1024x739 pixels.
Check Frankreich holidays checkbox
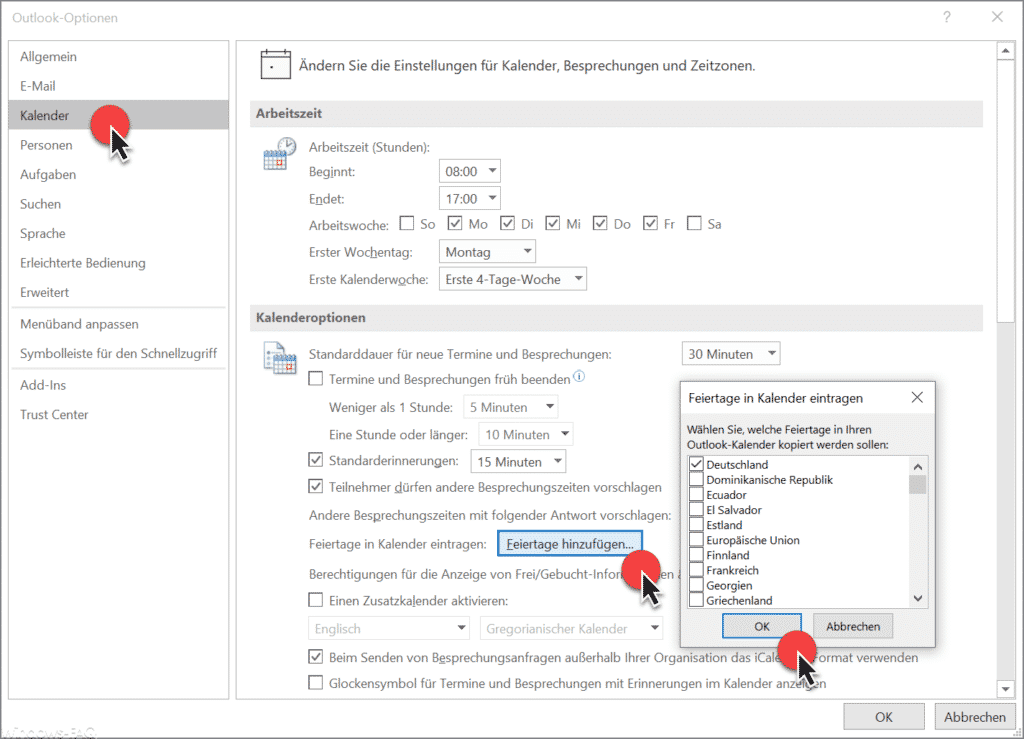coord(696,570)
